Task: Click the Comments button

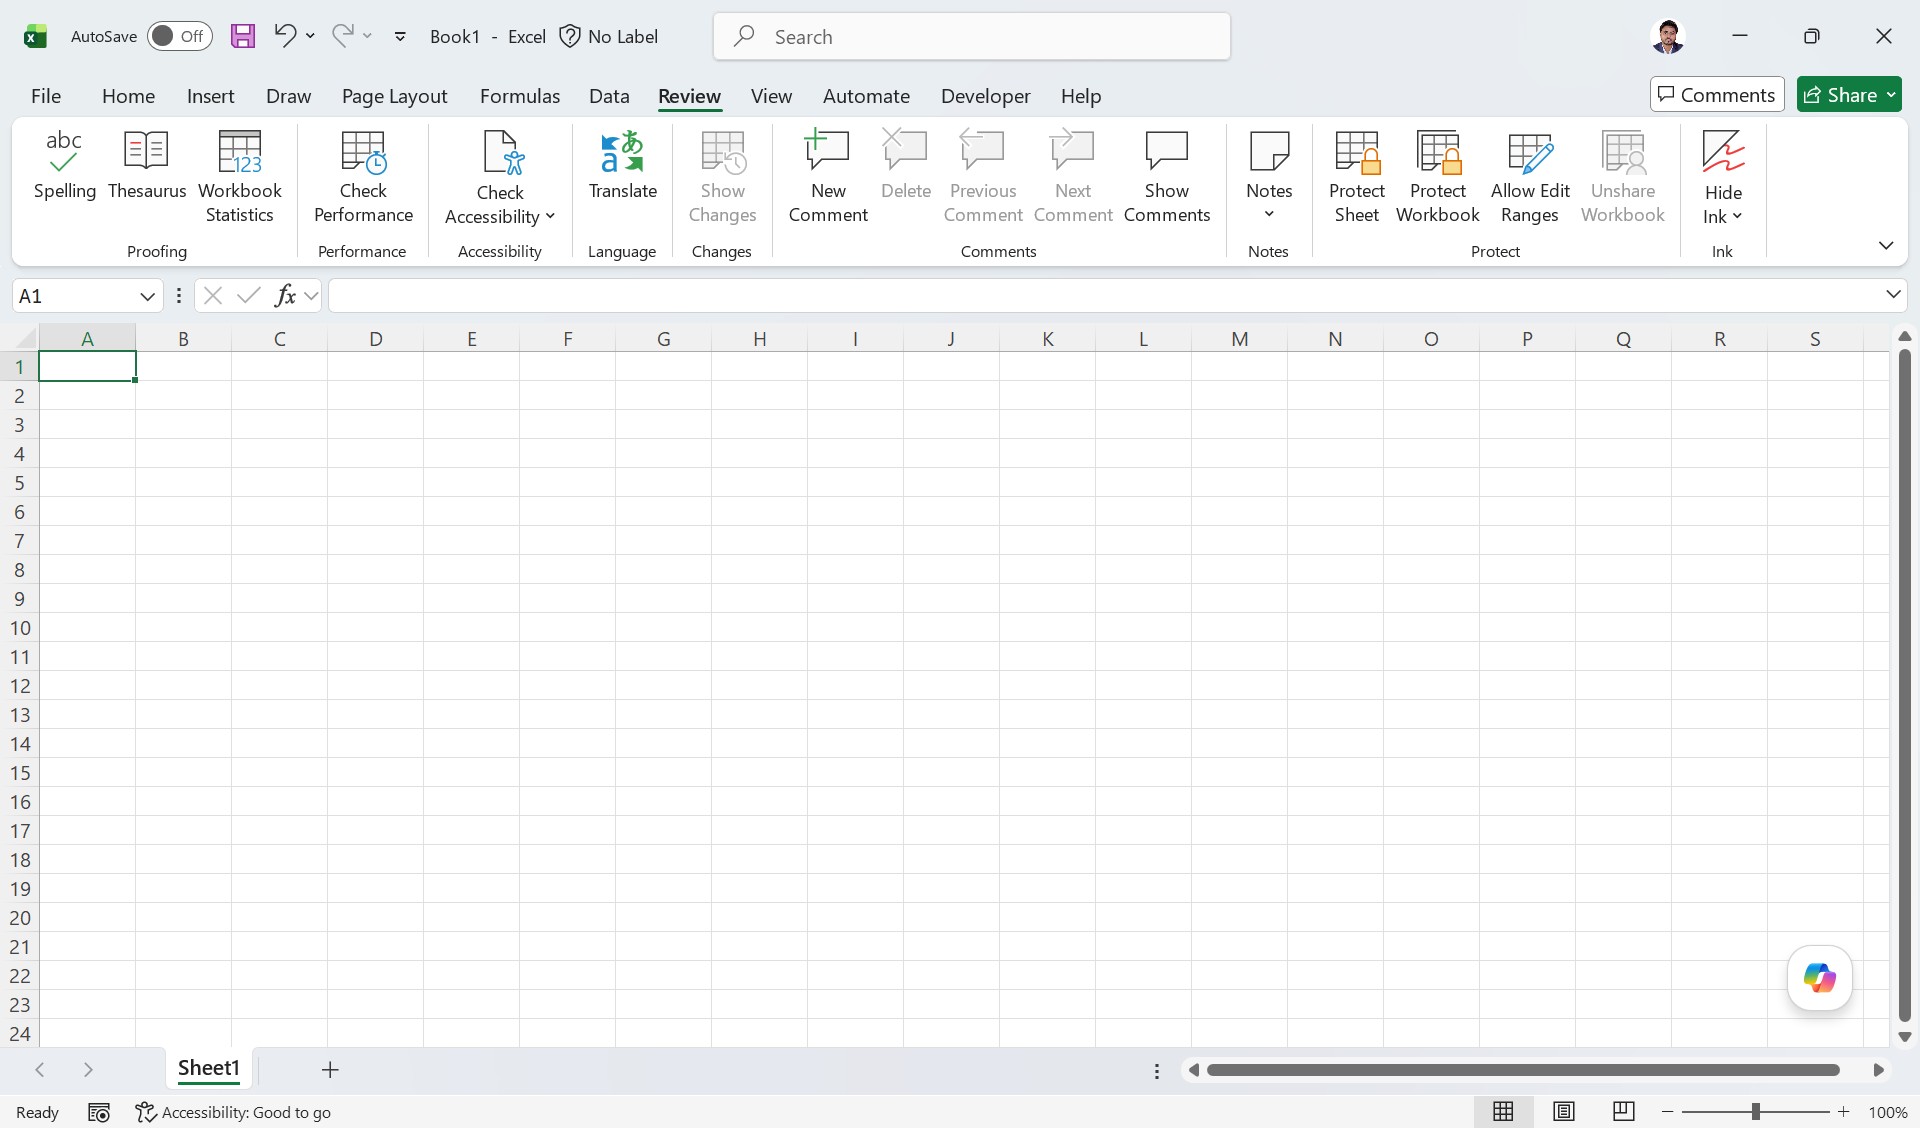Action: point(1717,95)
